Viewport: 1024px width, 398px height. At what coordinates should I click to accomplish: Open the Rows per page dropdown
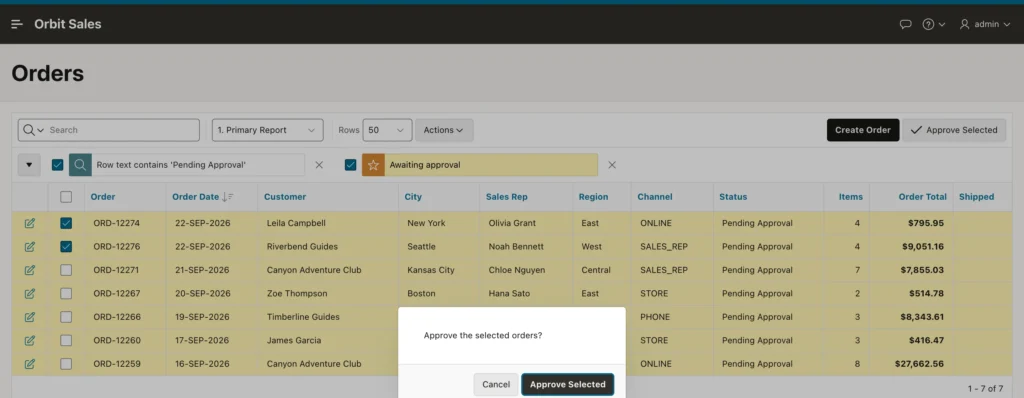click(387, 130)
